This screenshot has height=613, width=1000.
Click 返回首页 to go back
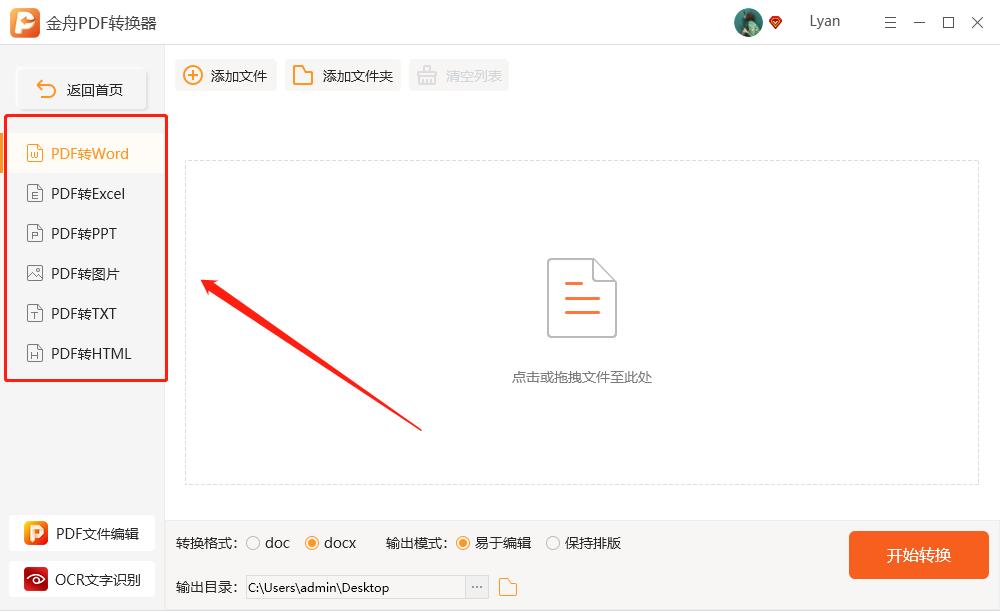click(x=82, y=88)
